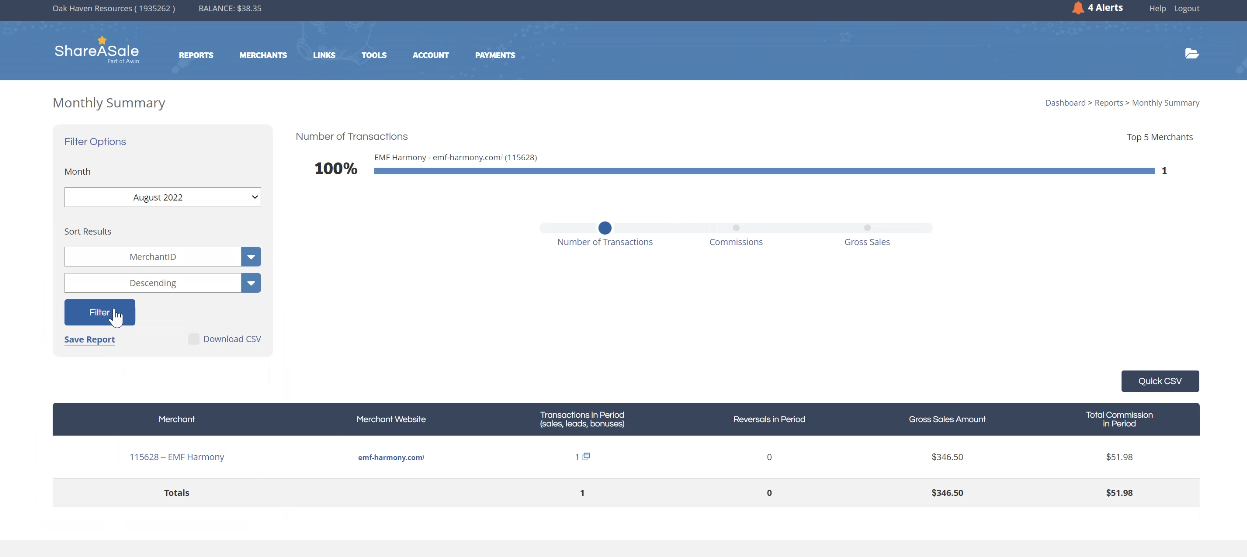Open the Account menu

coord(431,55)
